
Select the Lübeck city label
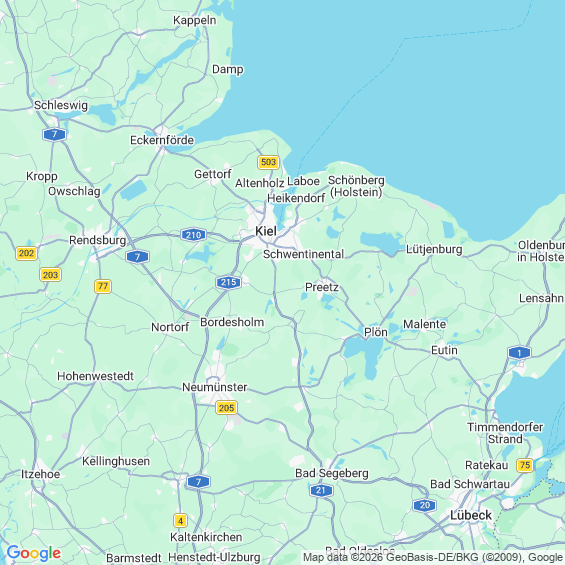tap(471, 515)
